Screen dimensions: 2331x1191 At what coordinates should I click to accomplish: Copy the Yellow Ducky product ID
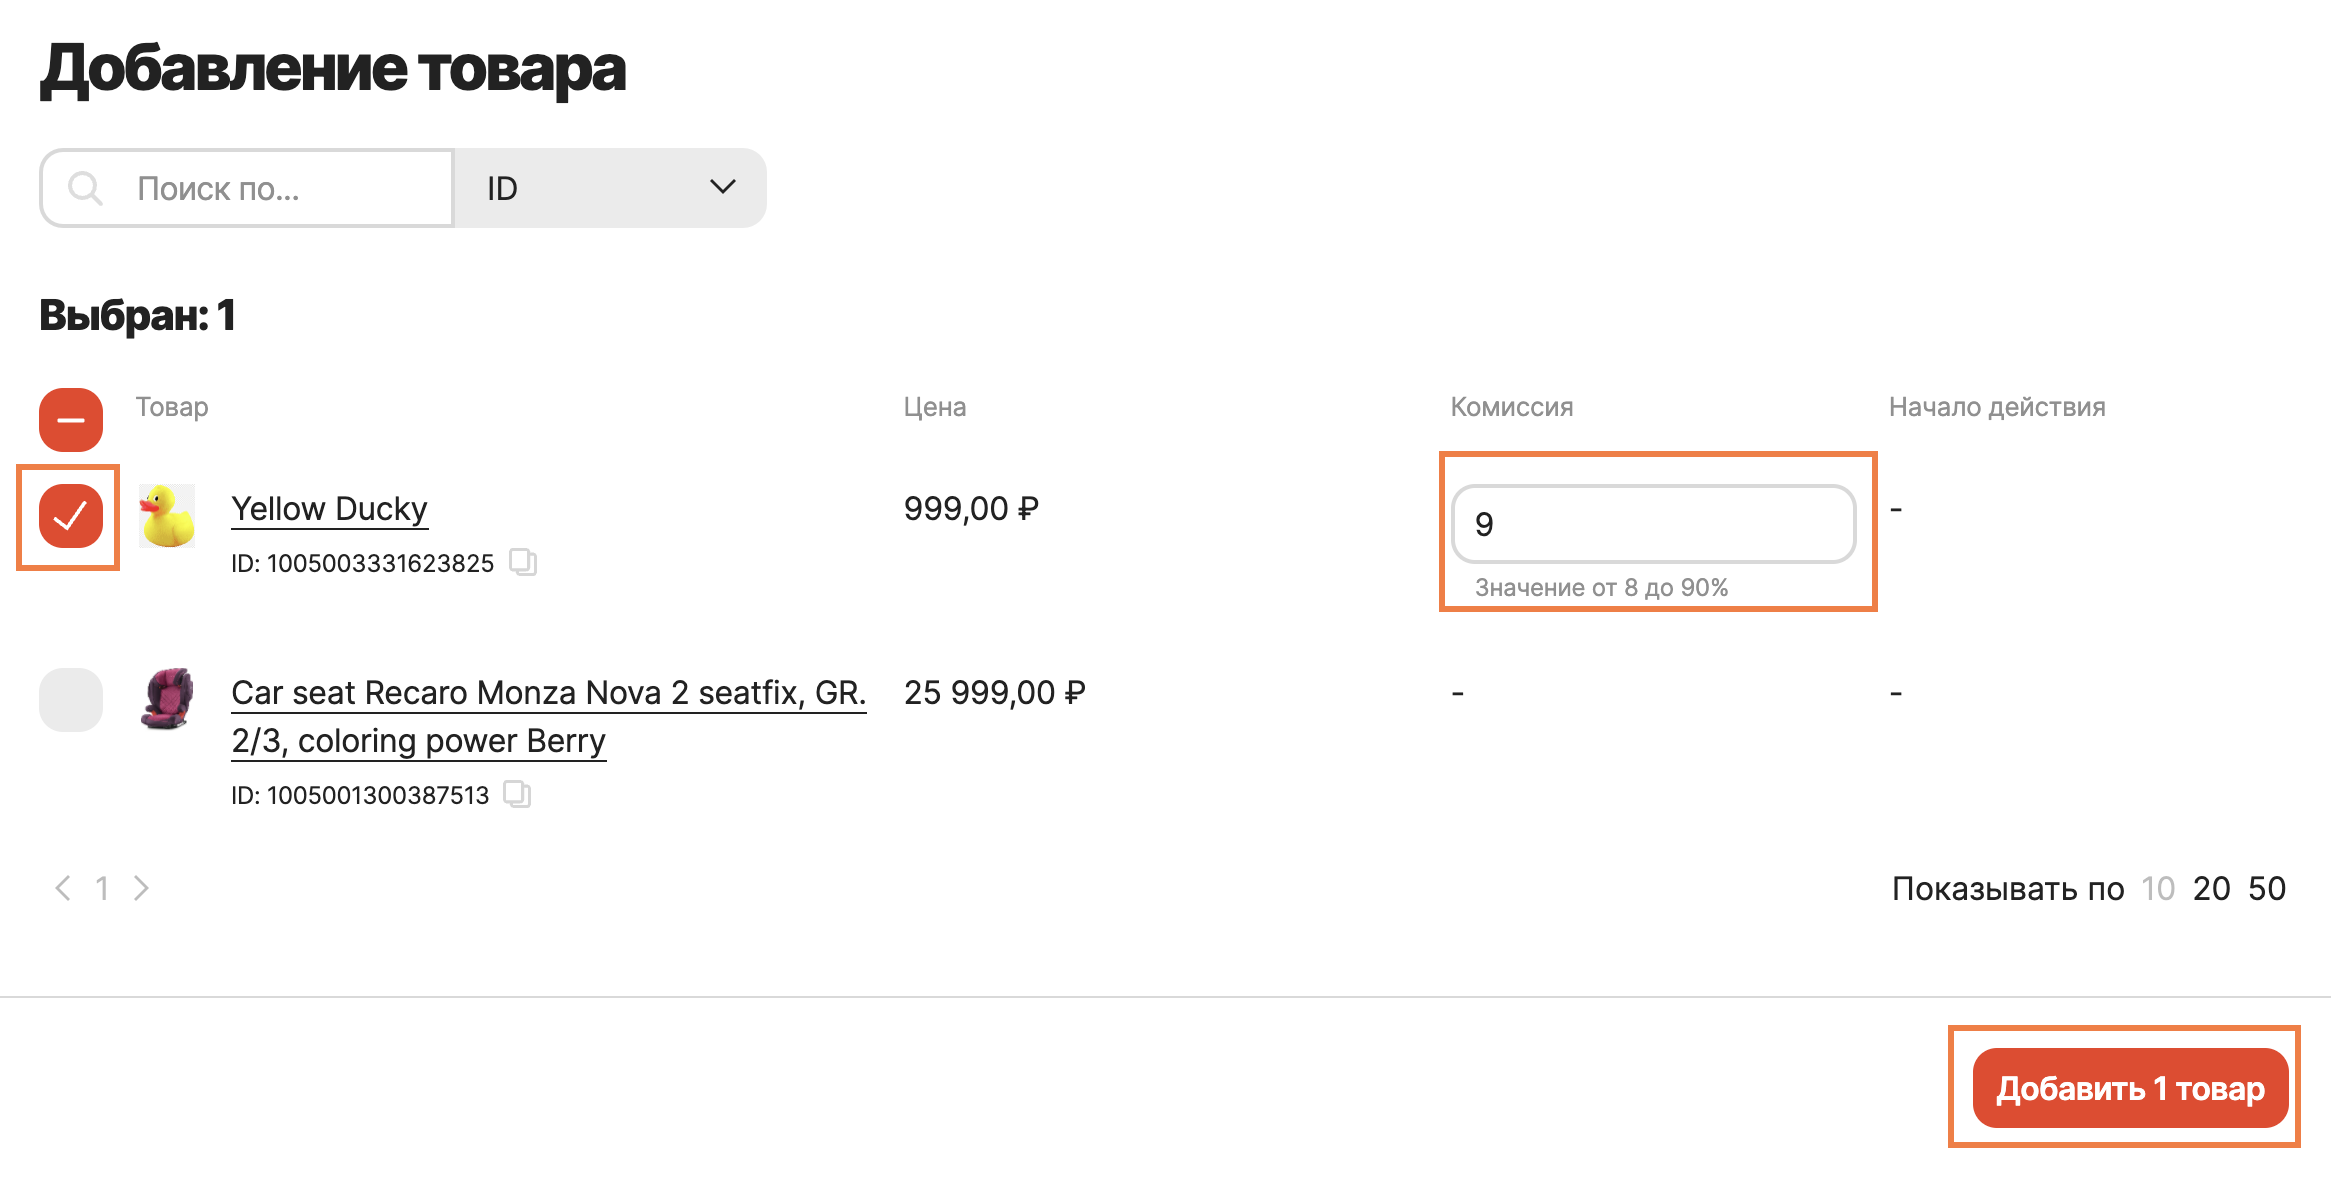click(523, 562)
